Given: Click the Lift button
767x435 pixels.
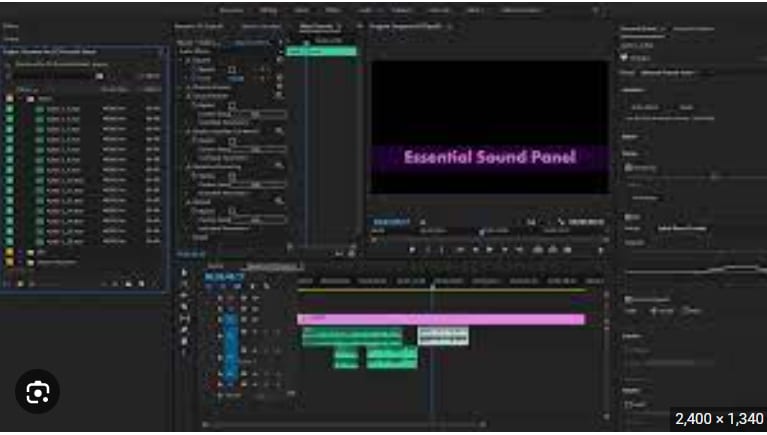Looking at the screenshot, I should (538, 250).
